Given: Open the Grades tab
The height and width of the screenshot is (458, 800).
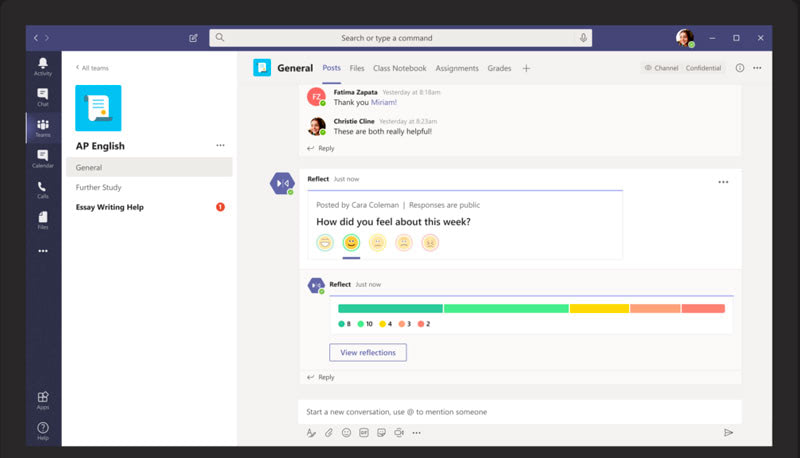Looking at the screenshot, I should point(499,68).
